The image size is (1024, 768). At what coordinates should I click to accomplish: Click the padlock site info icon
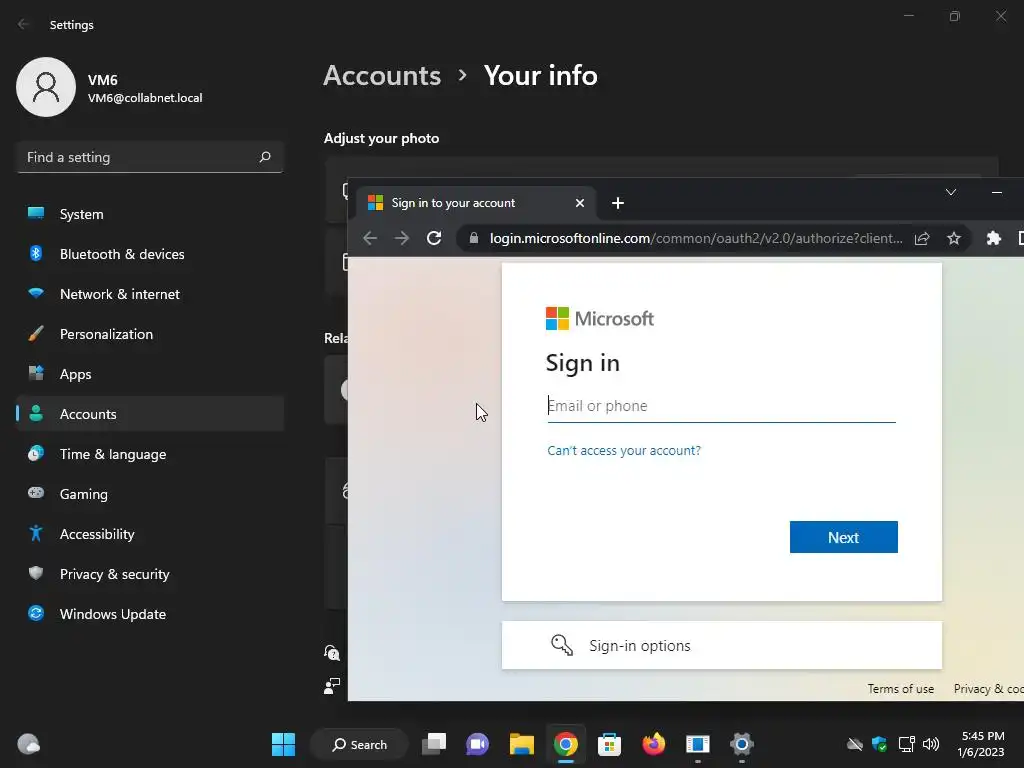[473, 238]
